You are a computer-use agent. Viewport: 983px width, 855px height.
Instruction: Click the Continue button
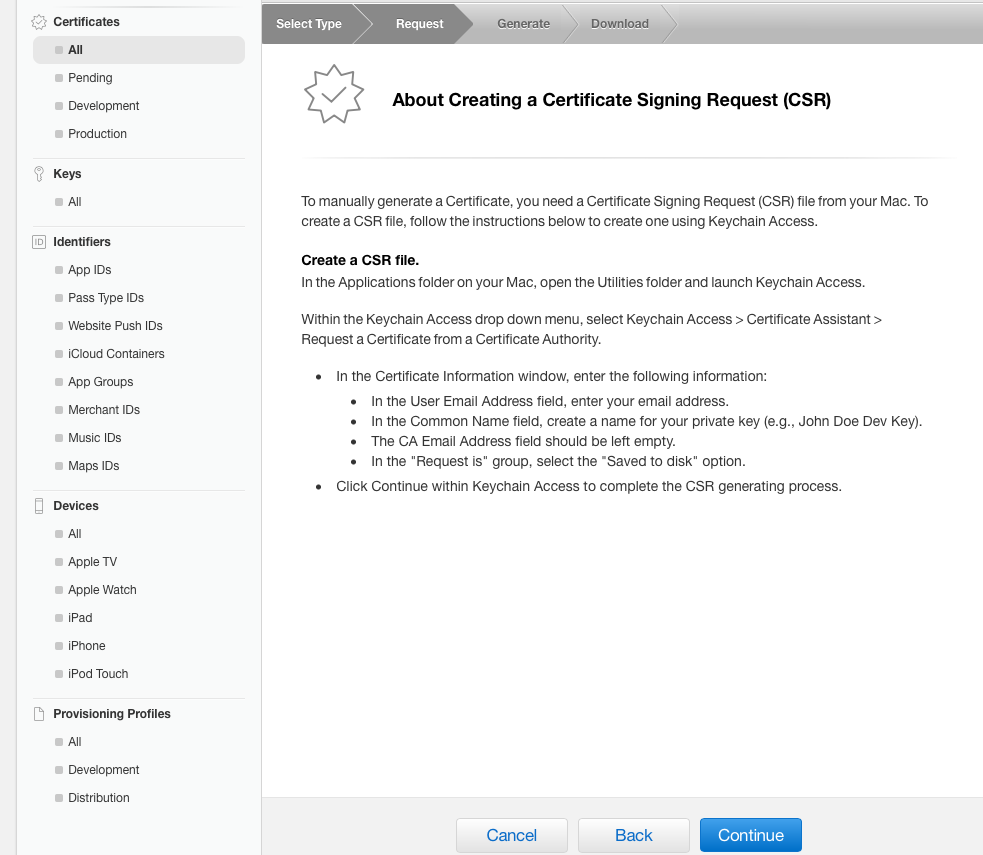(x=750, y=835)
